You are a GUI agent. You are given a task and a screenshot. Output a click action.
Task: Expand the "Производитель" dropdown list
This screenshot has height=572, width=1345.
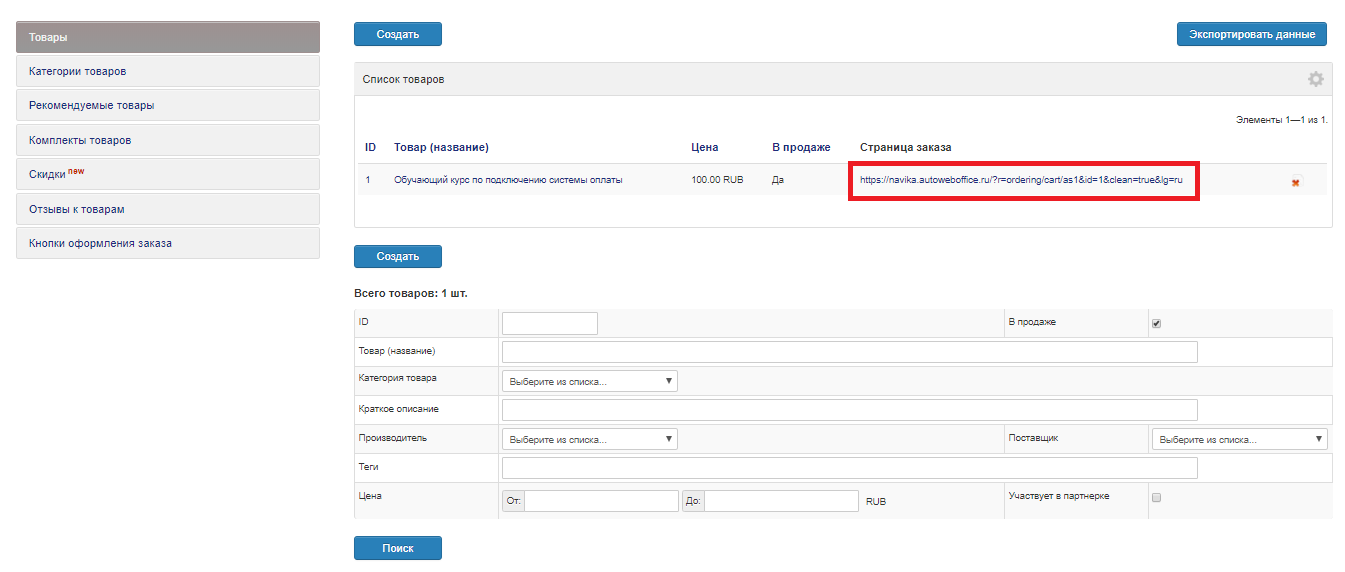[x=589, y=439]
